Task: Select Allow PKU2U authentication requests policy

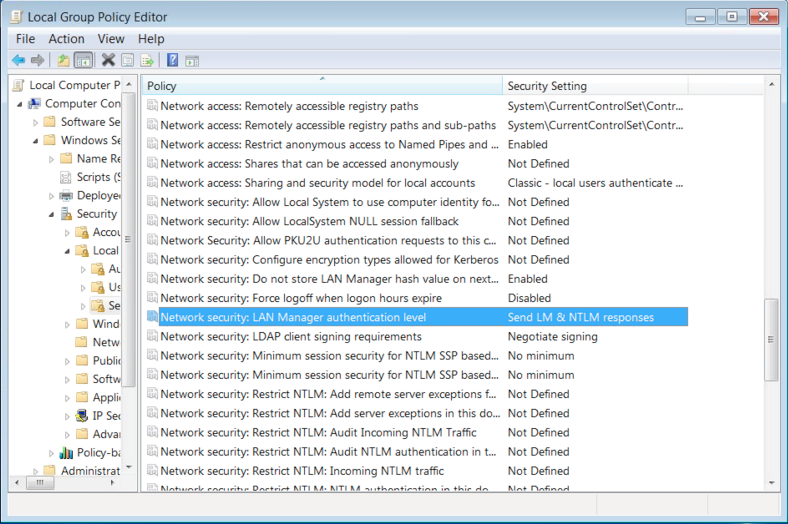Action: 328,240
